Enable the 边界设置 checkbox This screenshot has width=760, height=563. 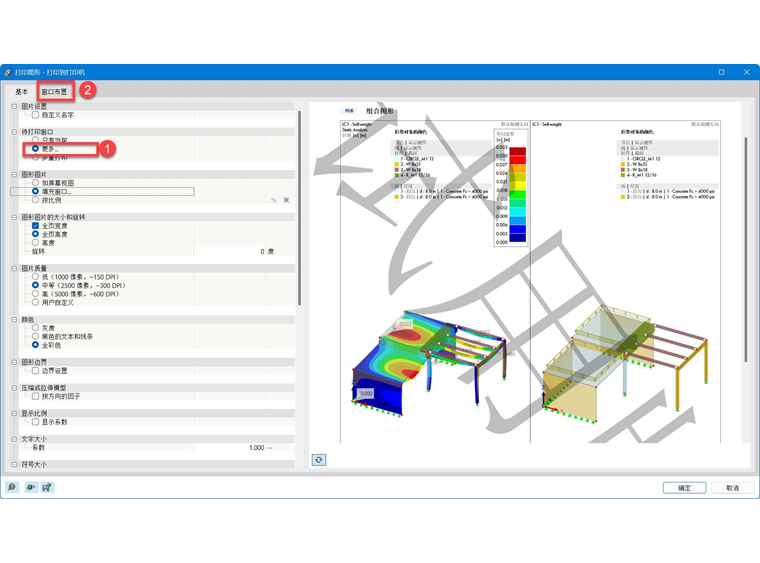35,371
